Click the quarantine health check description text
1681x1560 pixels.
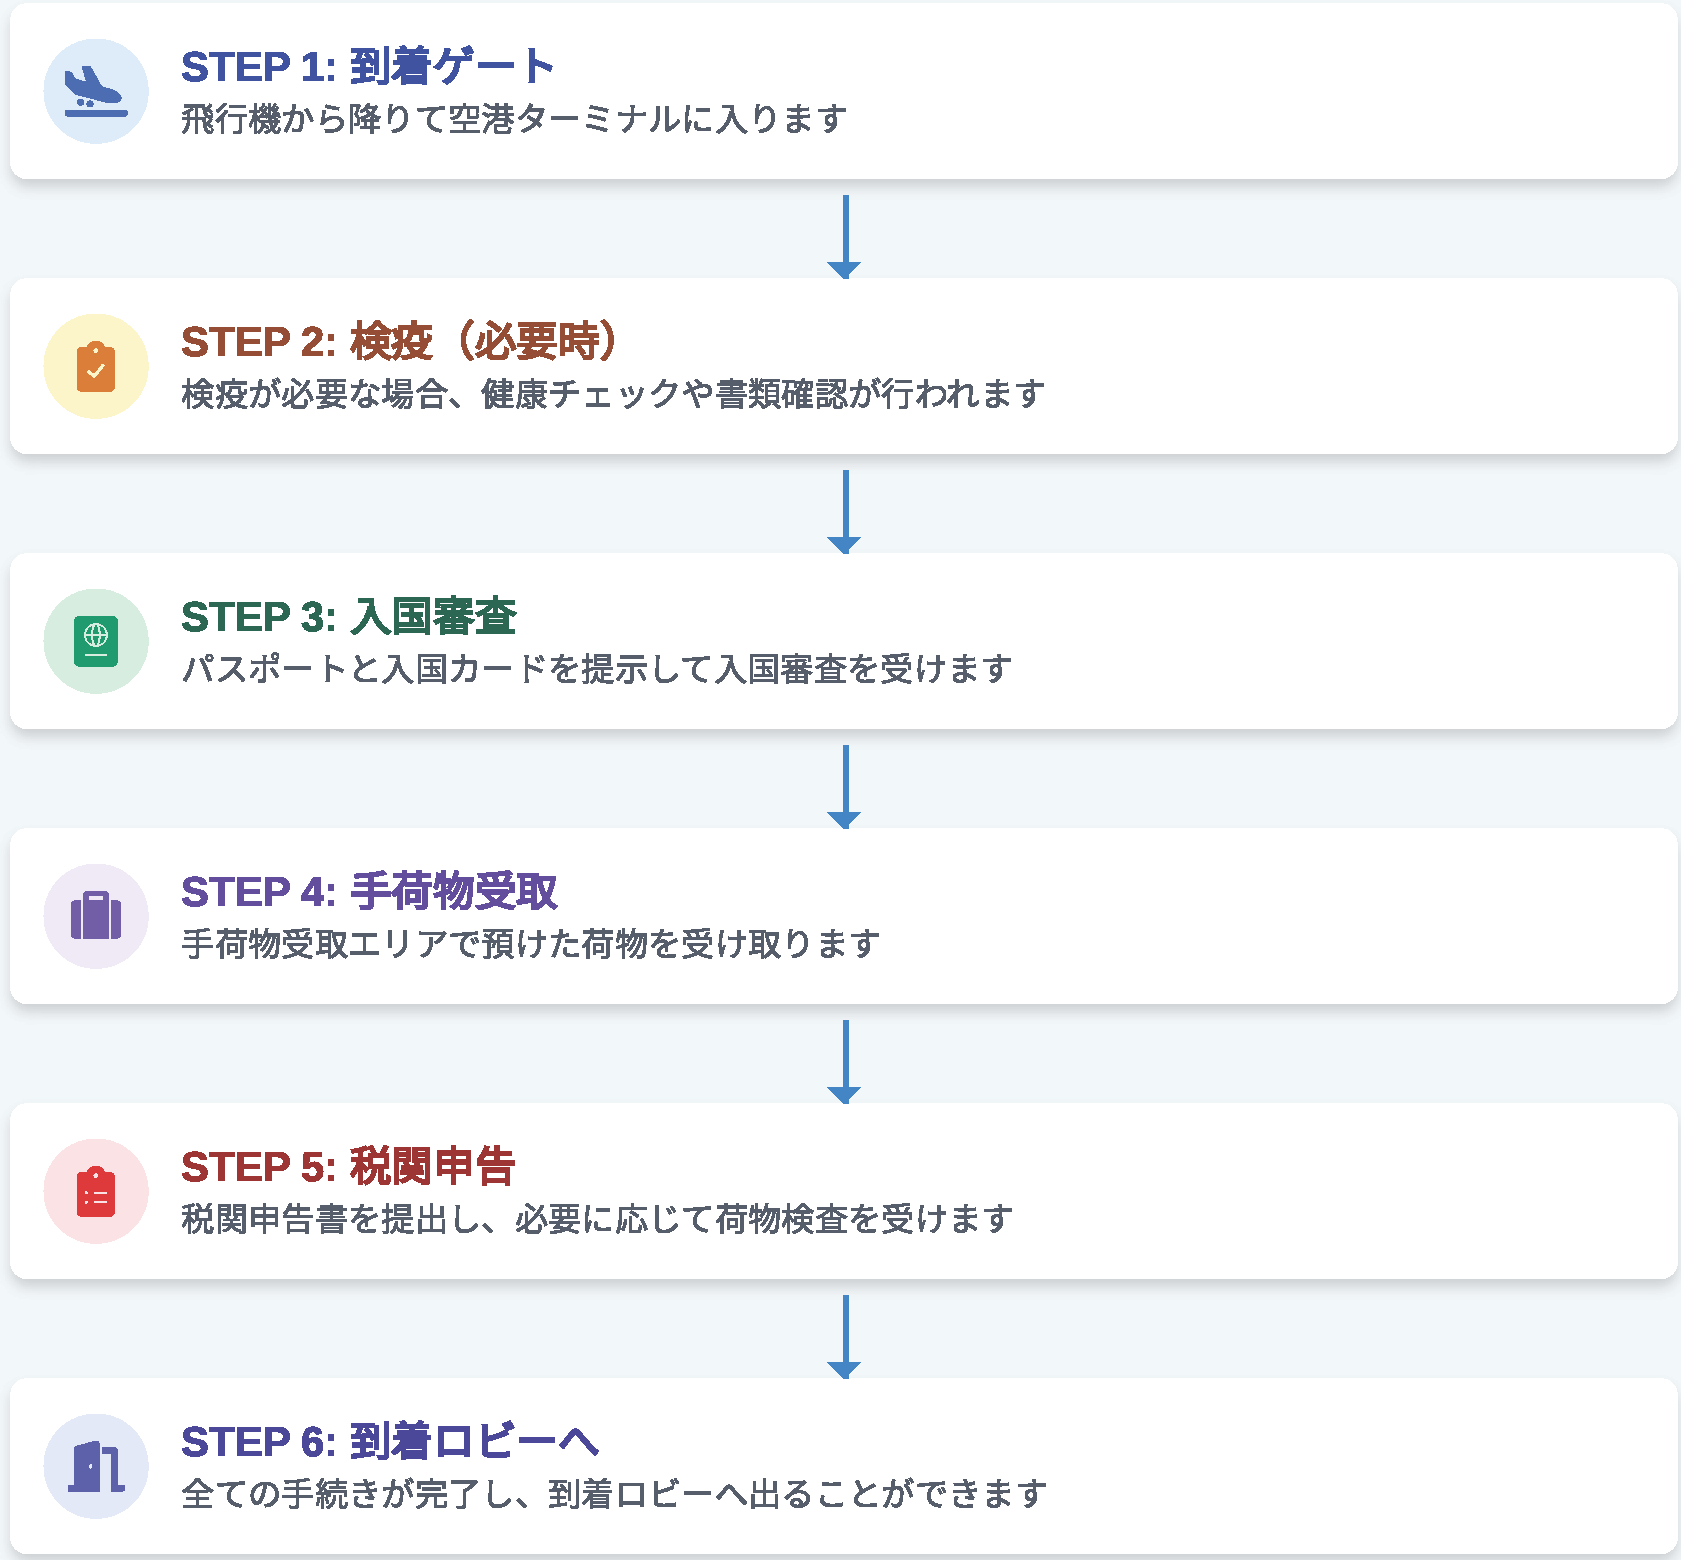click(x=613, y=394)
